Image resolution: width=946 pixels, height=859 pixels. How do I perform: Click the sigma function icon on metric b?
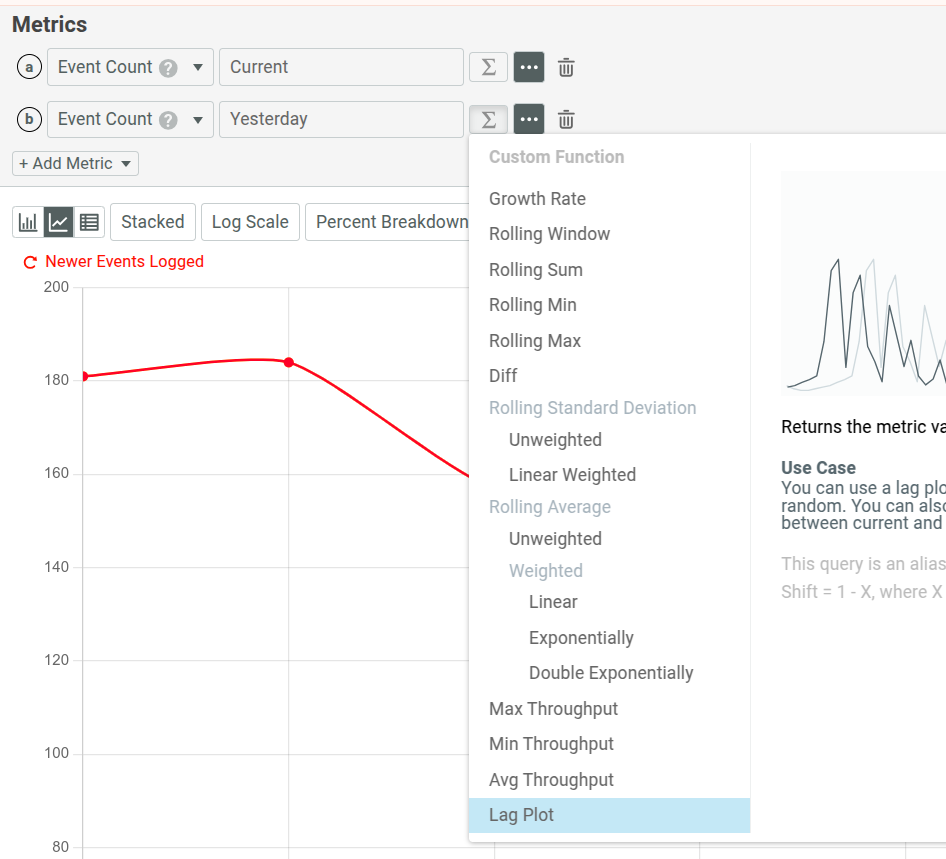[x=488, y=118]
